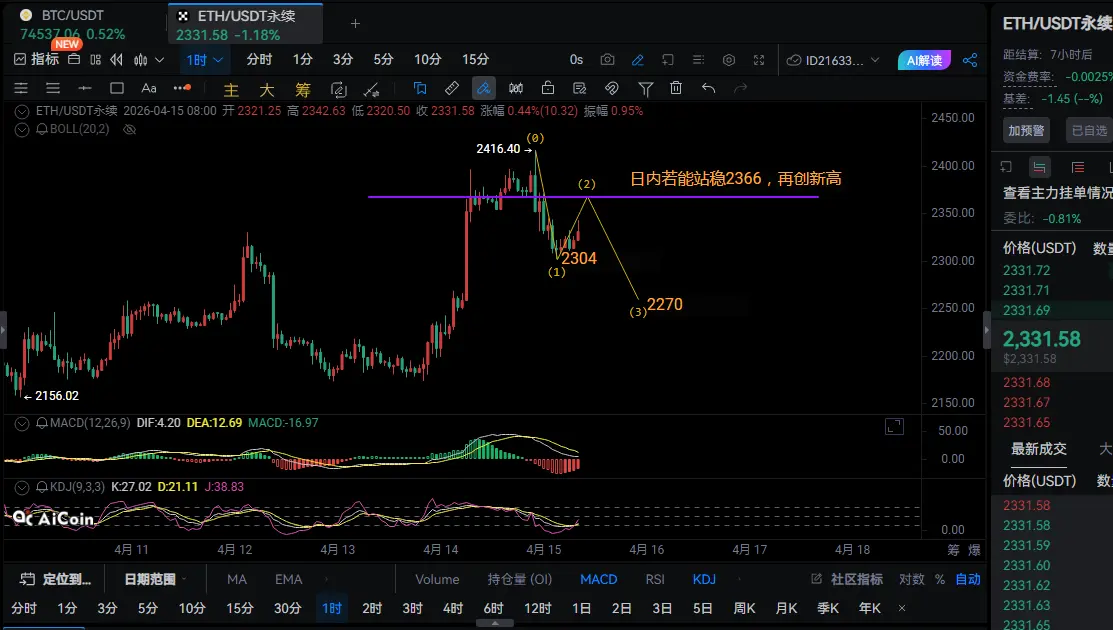This screenshot has height=630, width=1113.
Task: Open the ID21633 account dropdown
Action: point(833,60)
